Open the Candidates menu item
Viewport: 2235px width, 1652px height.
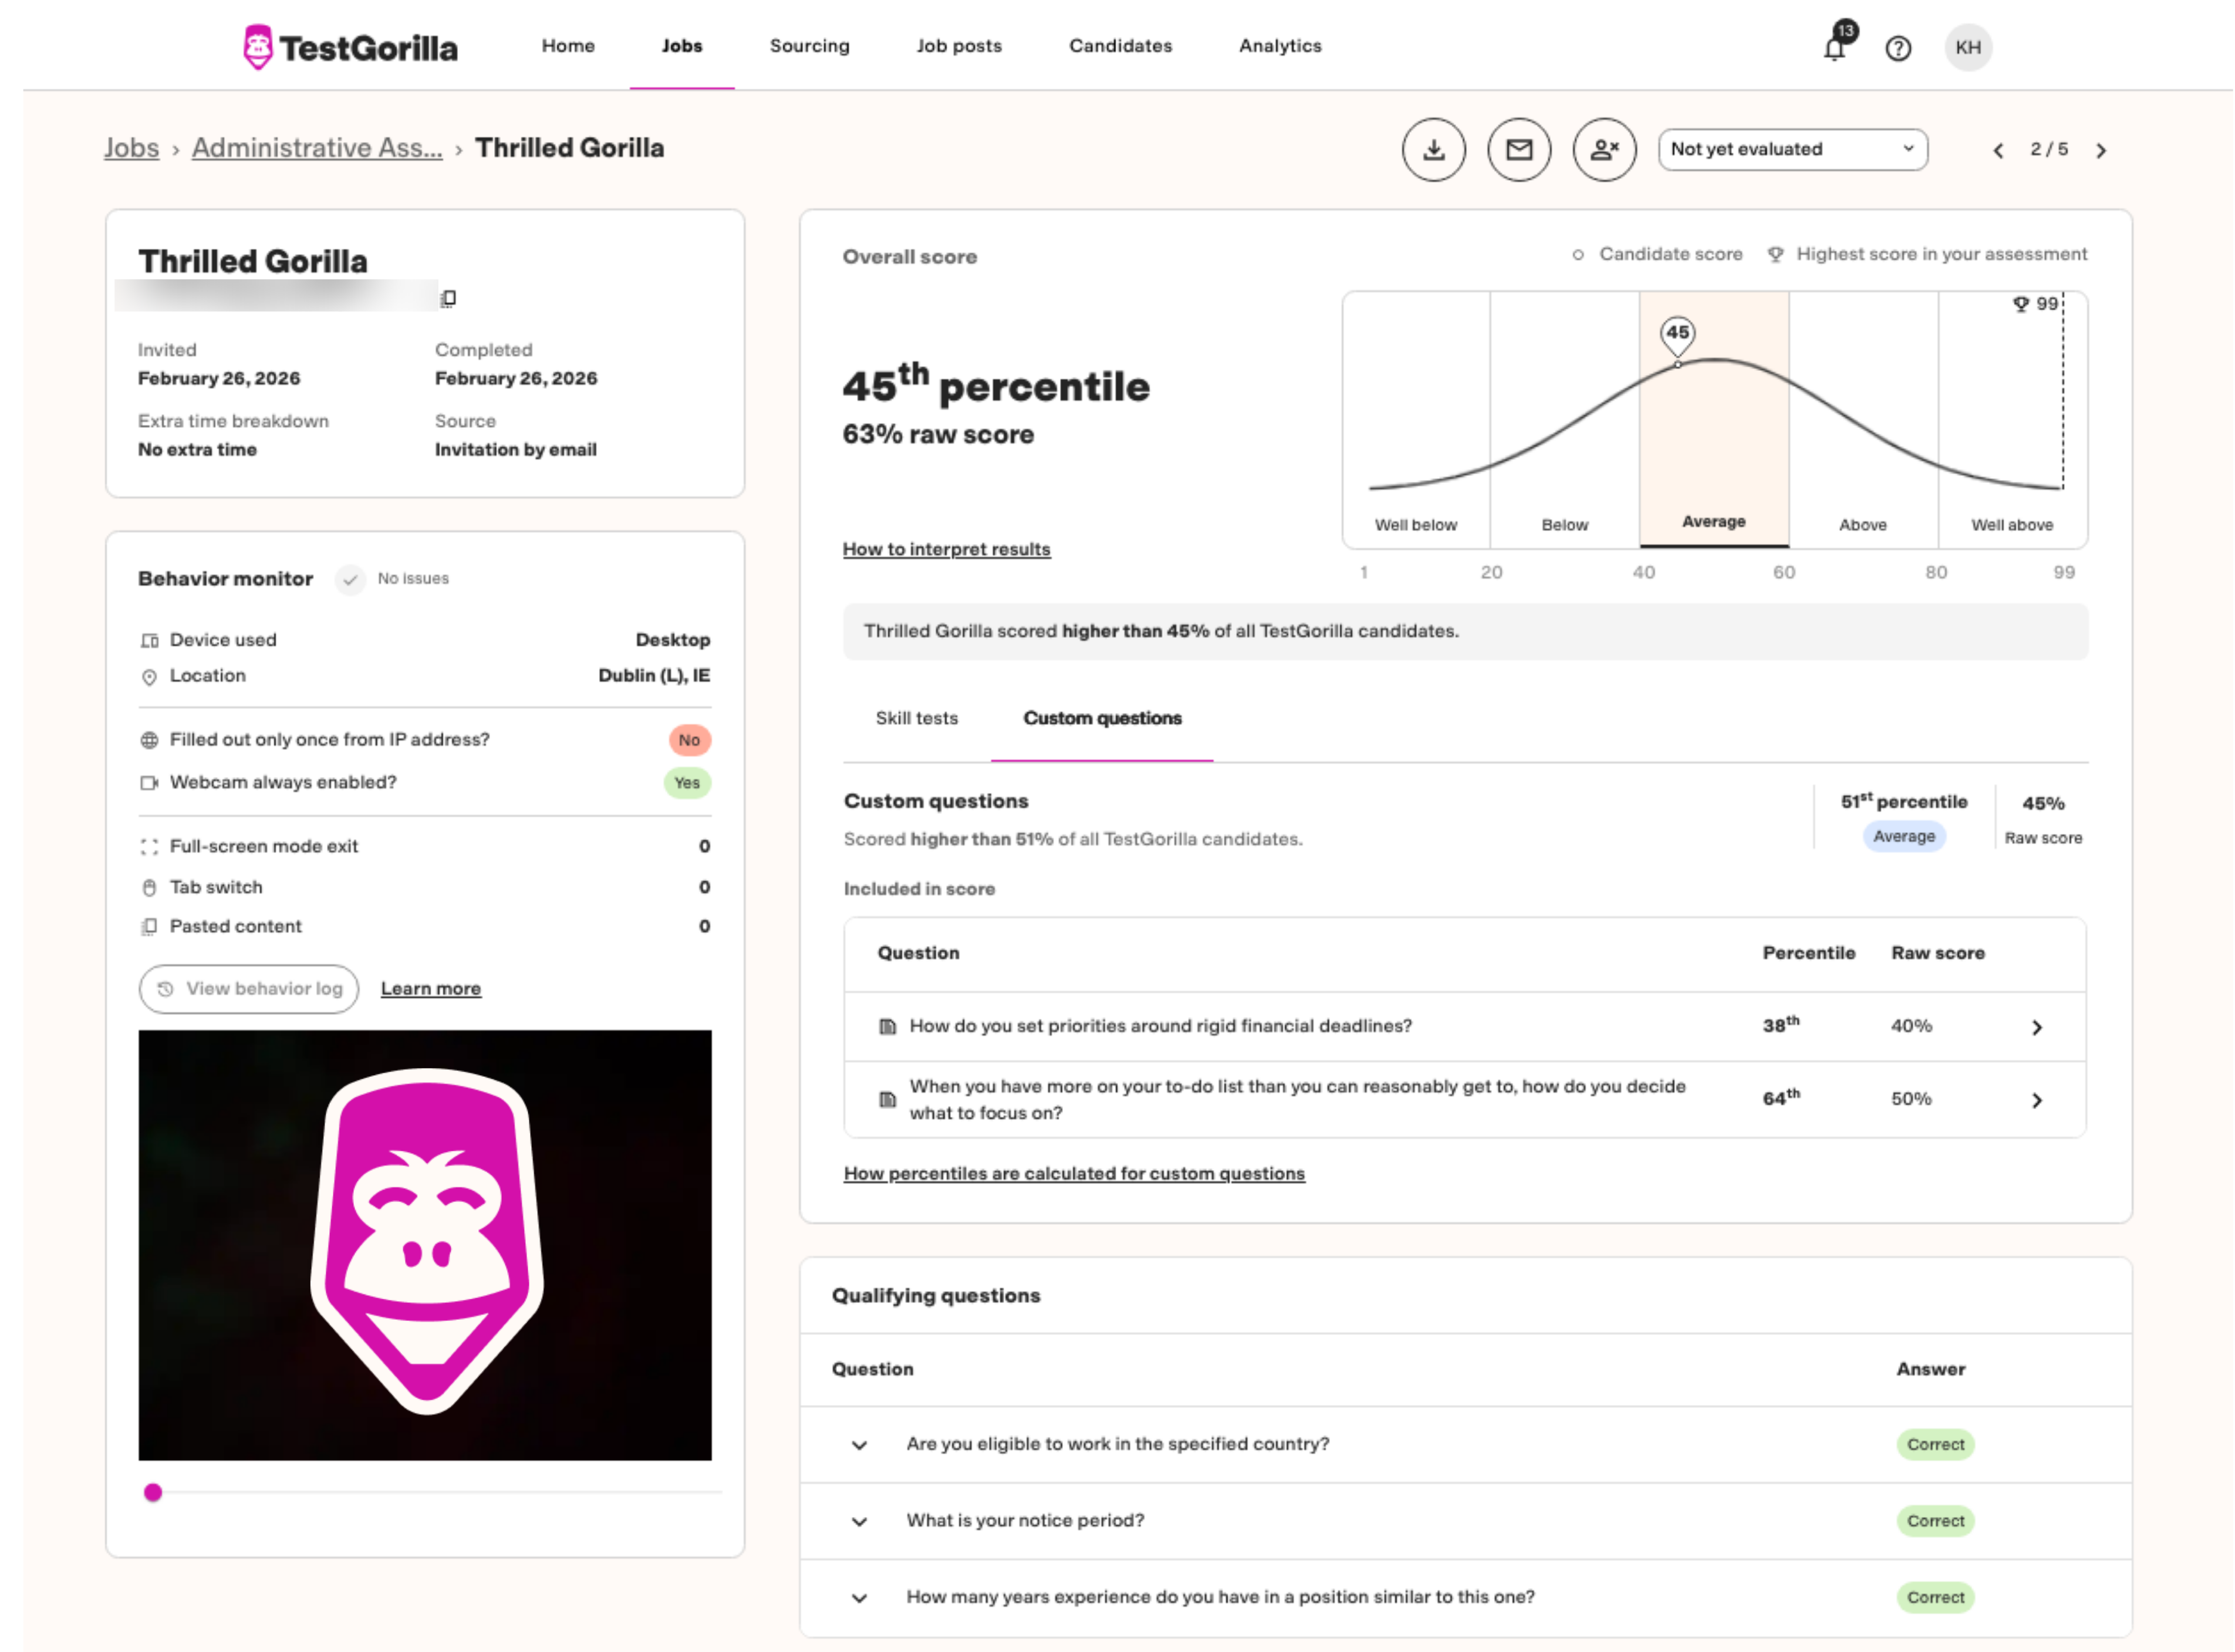(1120, 46)
